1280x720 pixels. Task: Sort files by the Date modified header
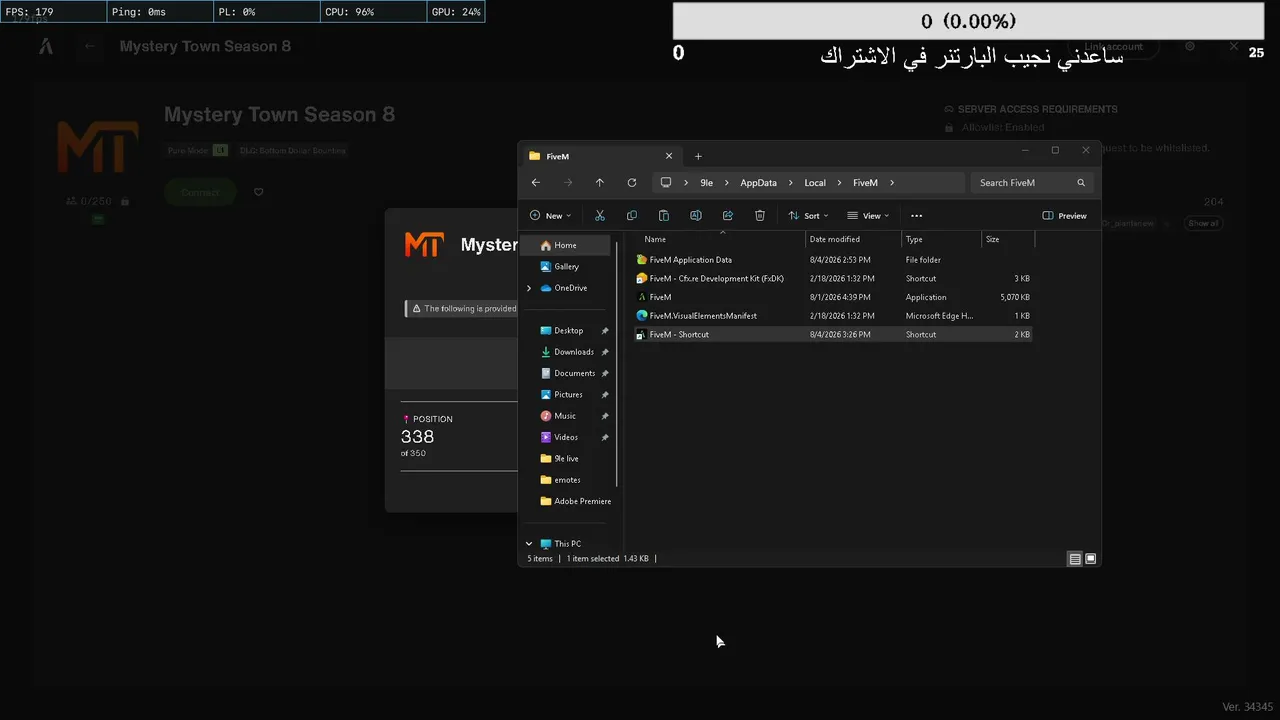coord(835,240)
